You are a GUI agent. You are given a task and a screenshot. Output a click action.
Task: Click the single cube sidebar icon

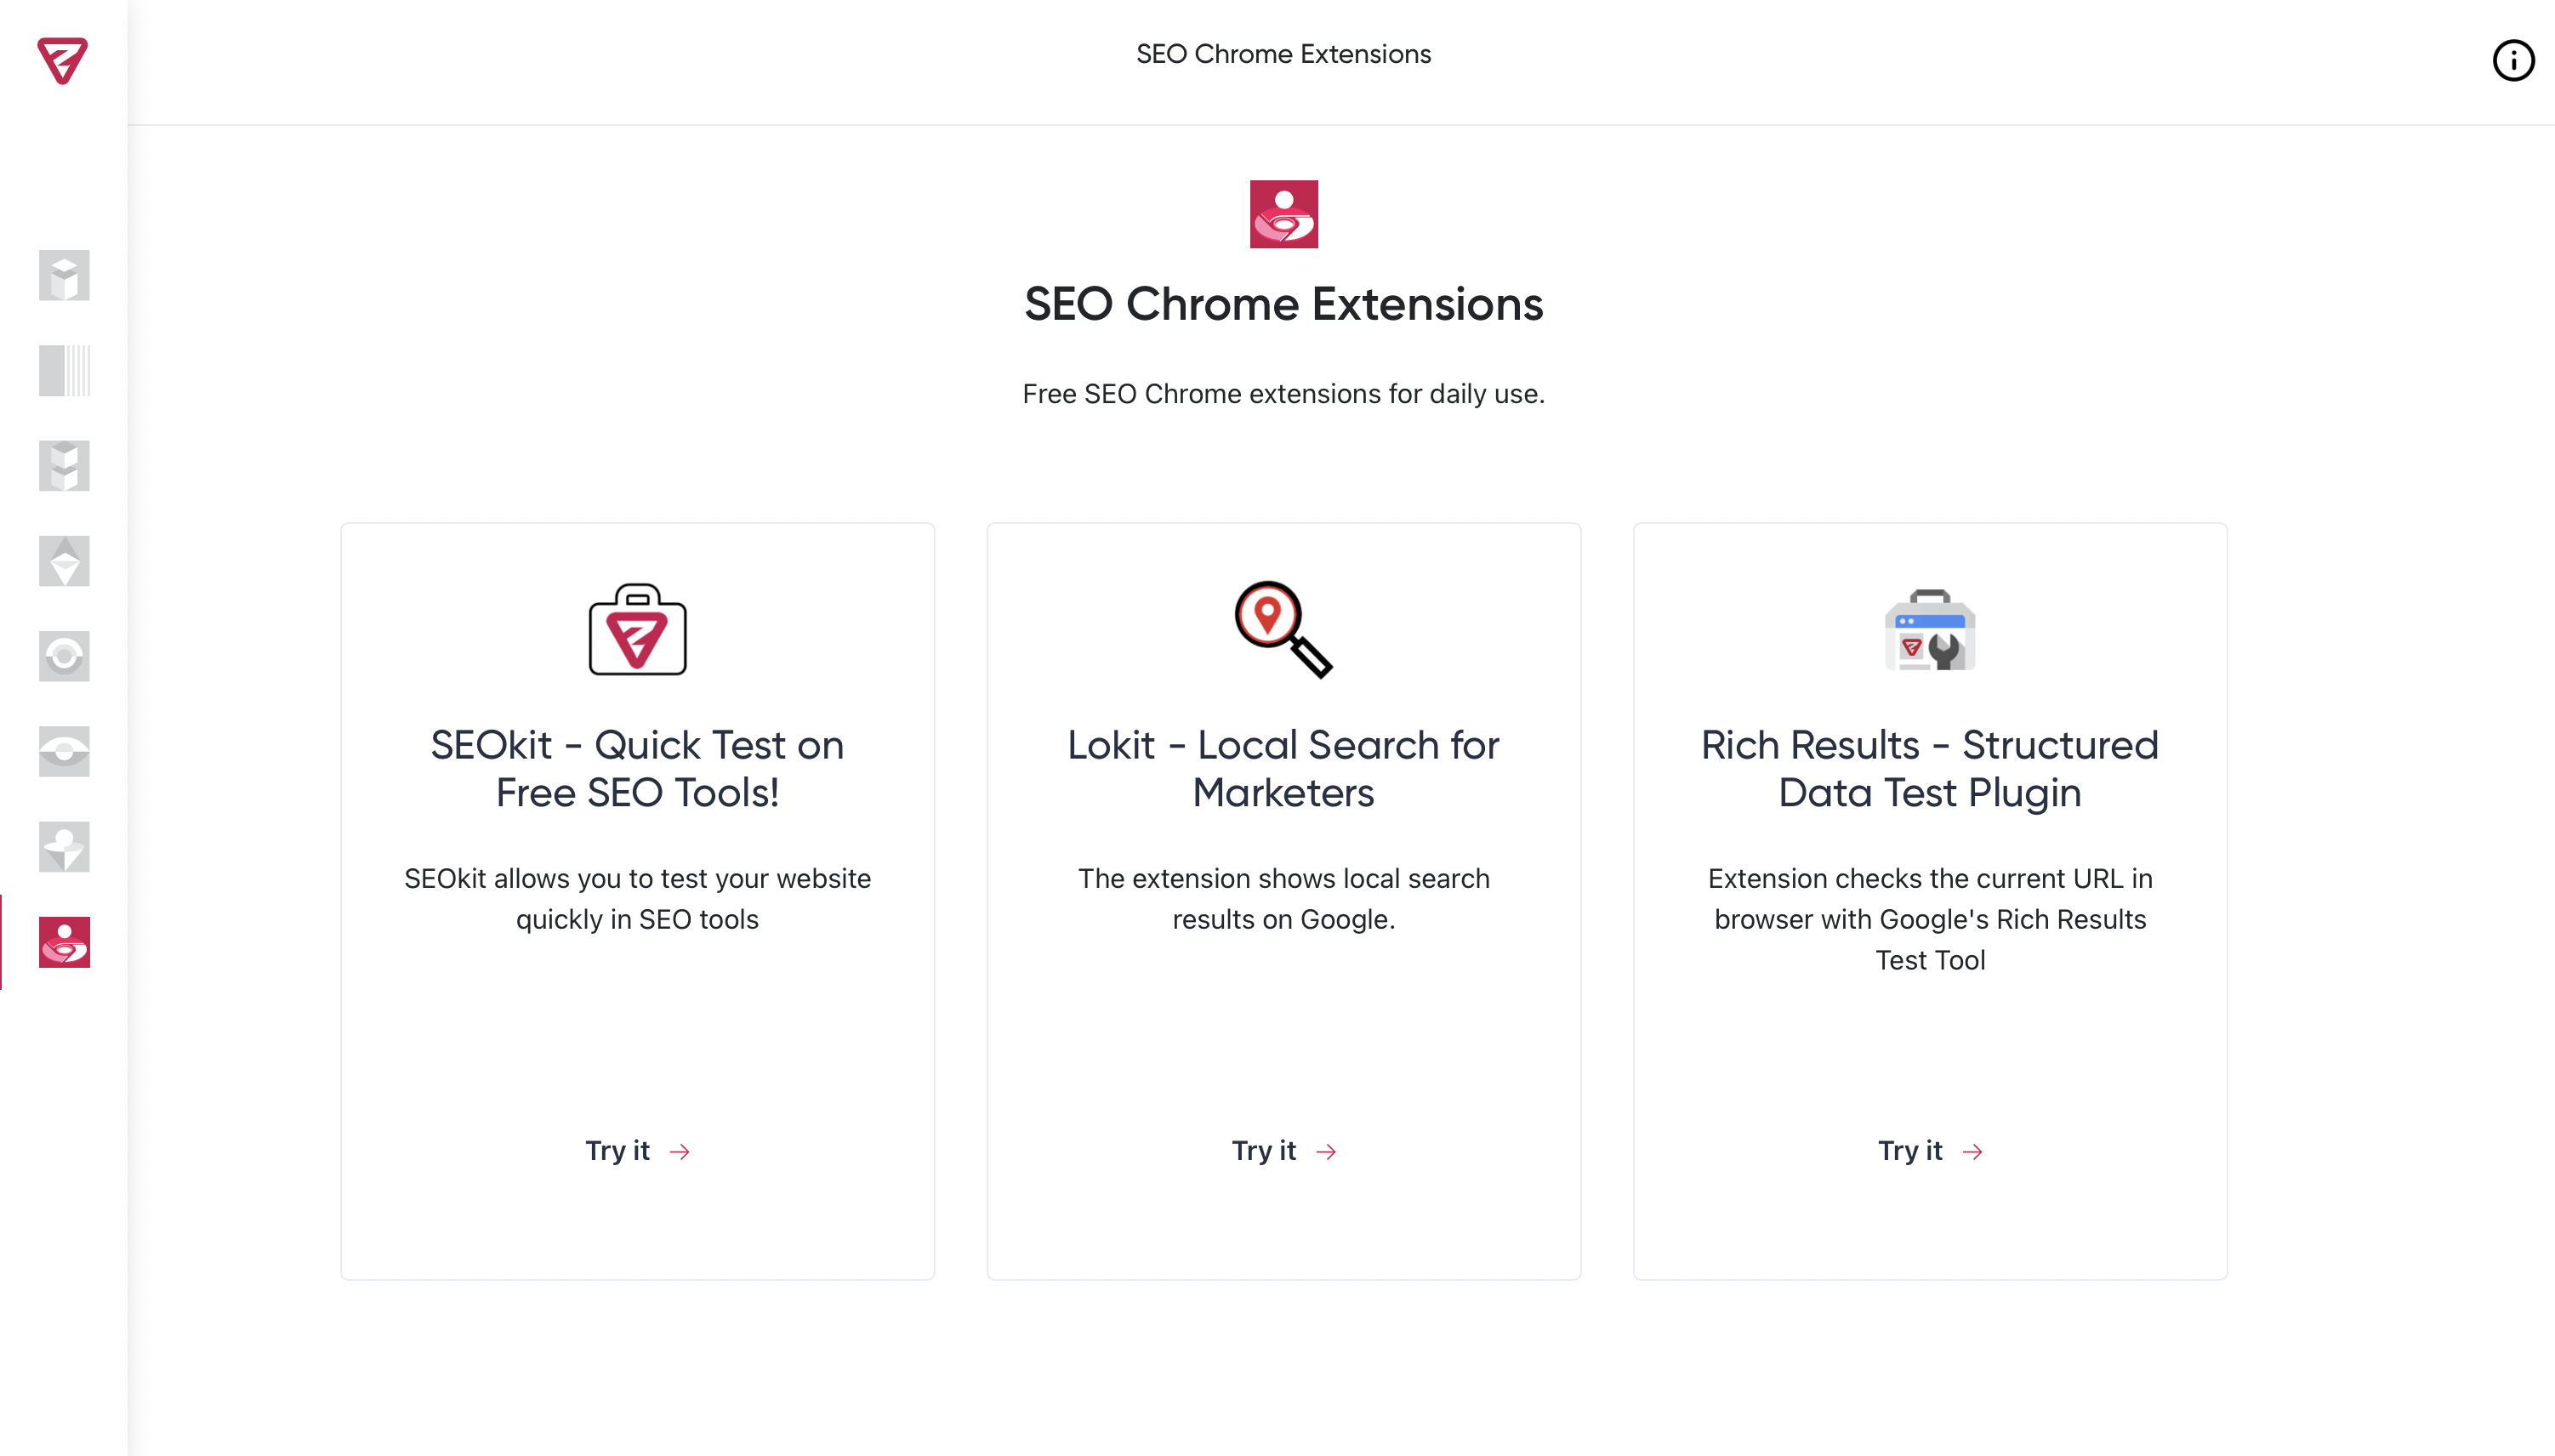64,275
